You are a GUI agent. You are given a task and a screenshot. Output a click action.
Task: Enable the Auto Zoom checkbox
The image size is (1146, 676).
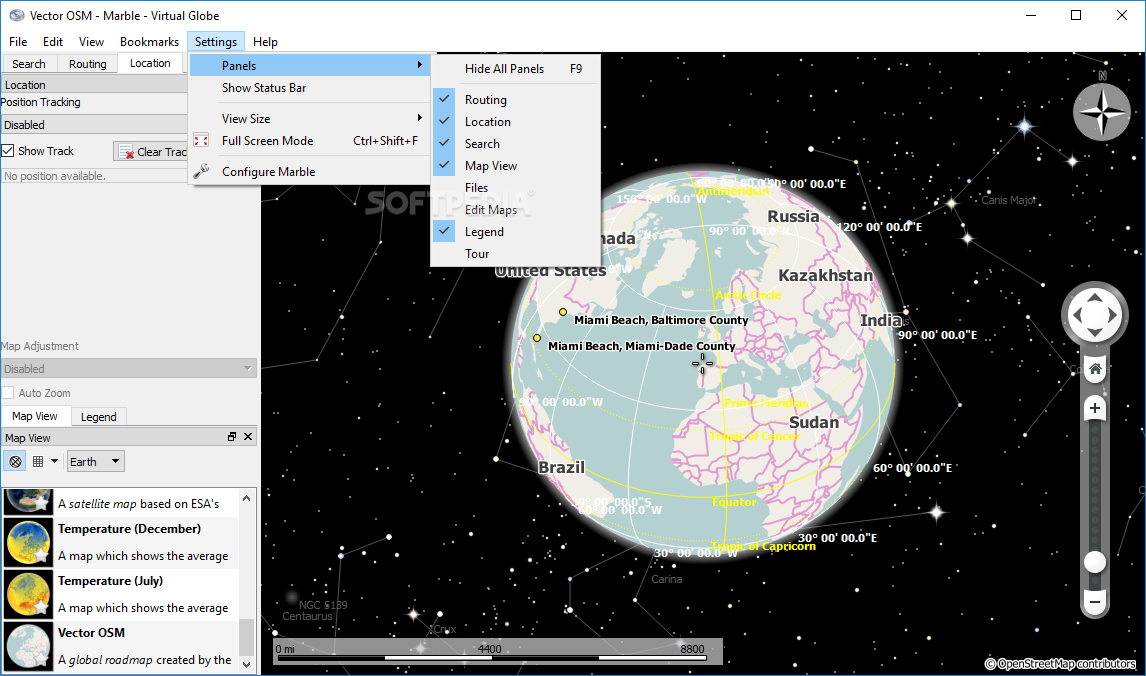[x=8, y=392]
